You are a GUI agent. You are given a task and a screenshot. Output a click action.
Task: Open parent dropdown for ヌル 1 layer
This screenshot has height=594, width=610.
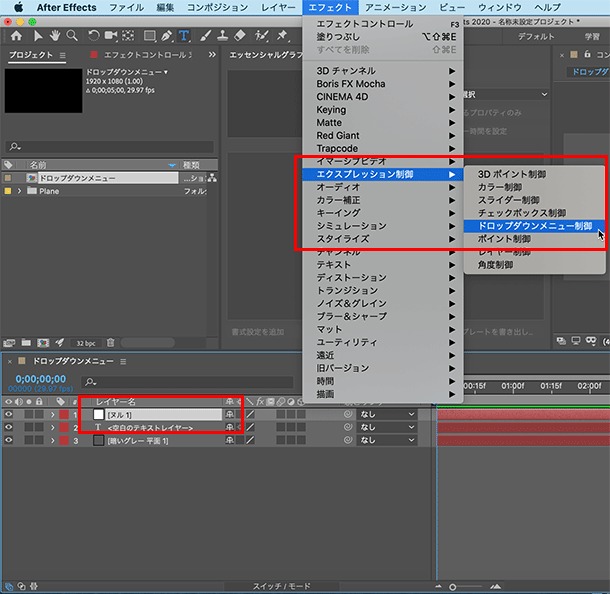tap(387, 414)
